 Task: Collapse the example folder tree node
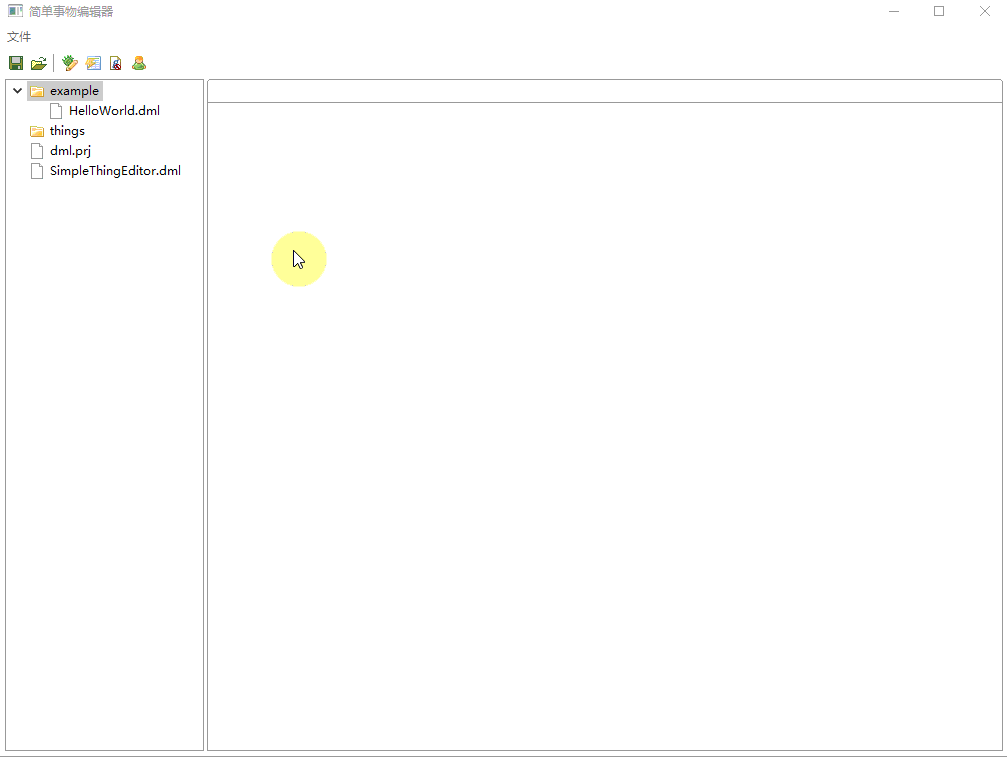click(17, 91)
